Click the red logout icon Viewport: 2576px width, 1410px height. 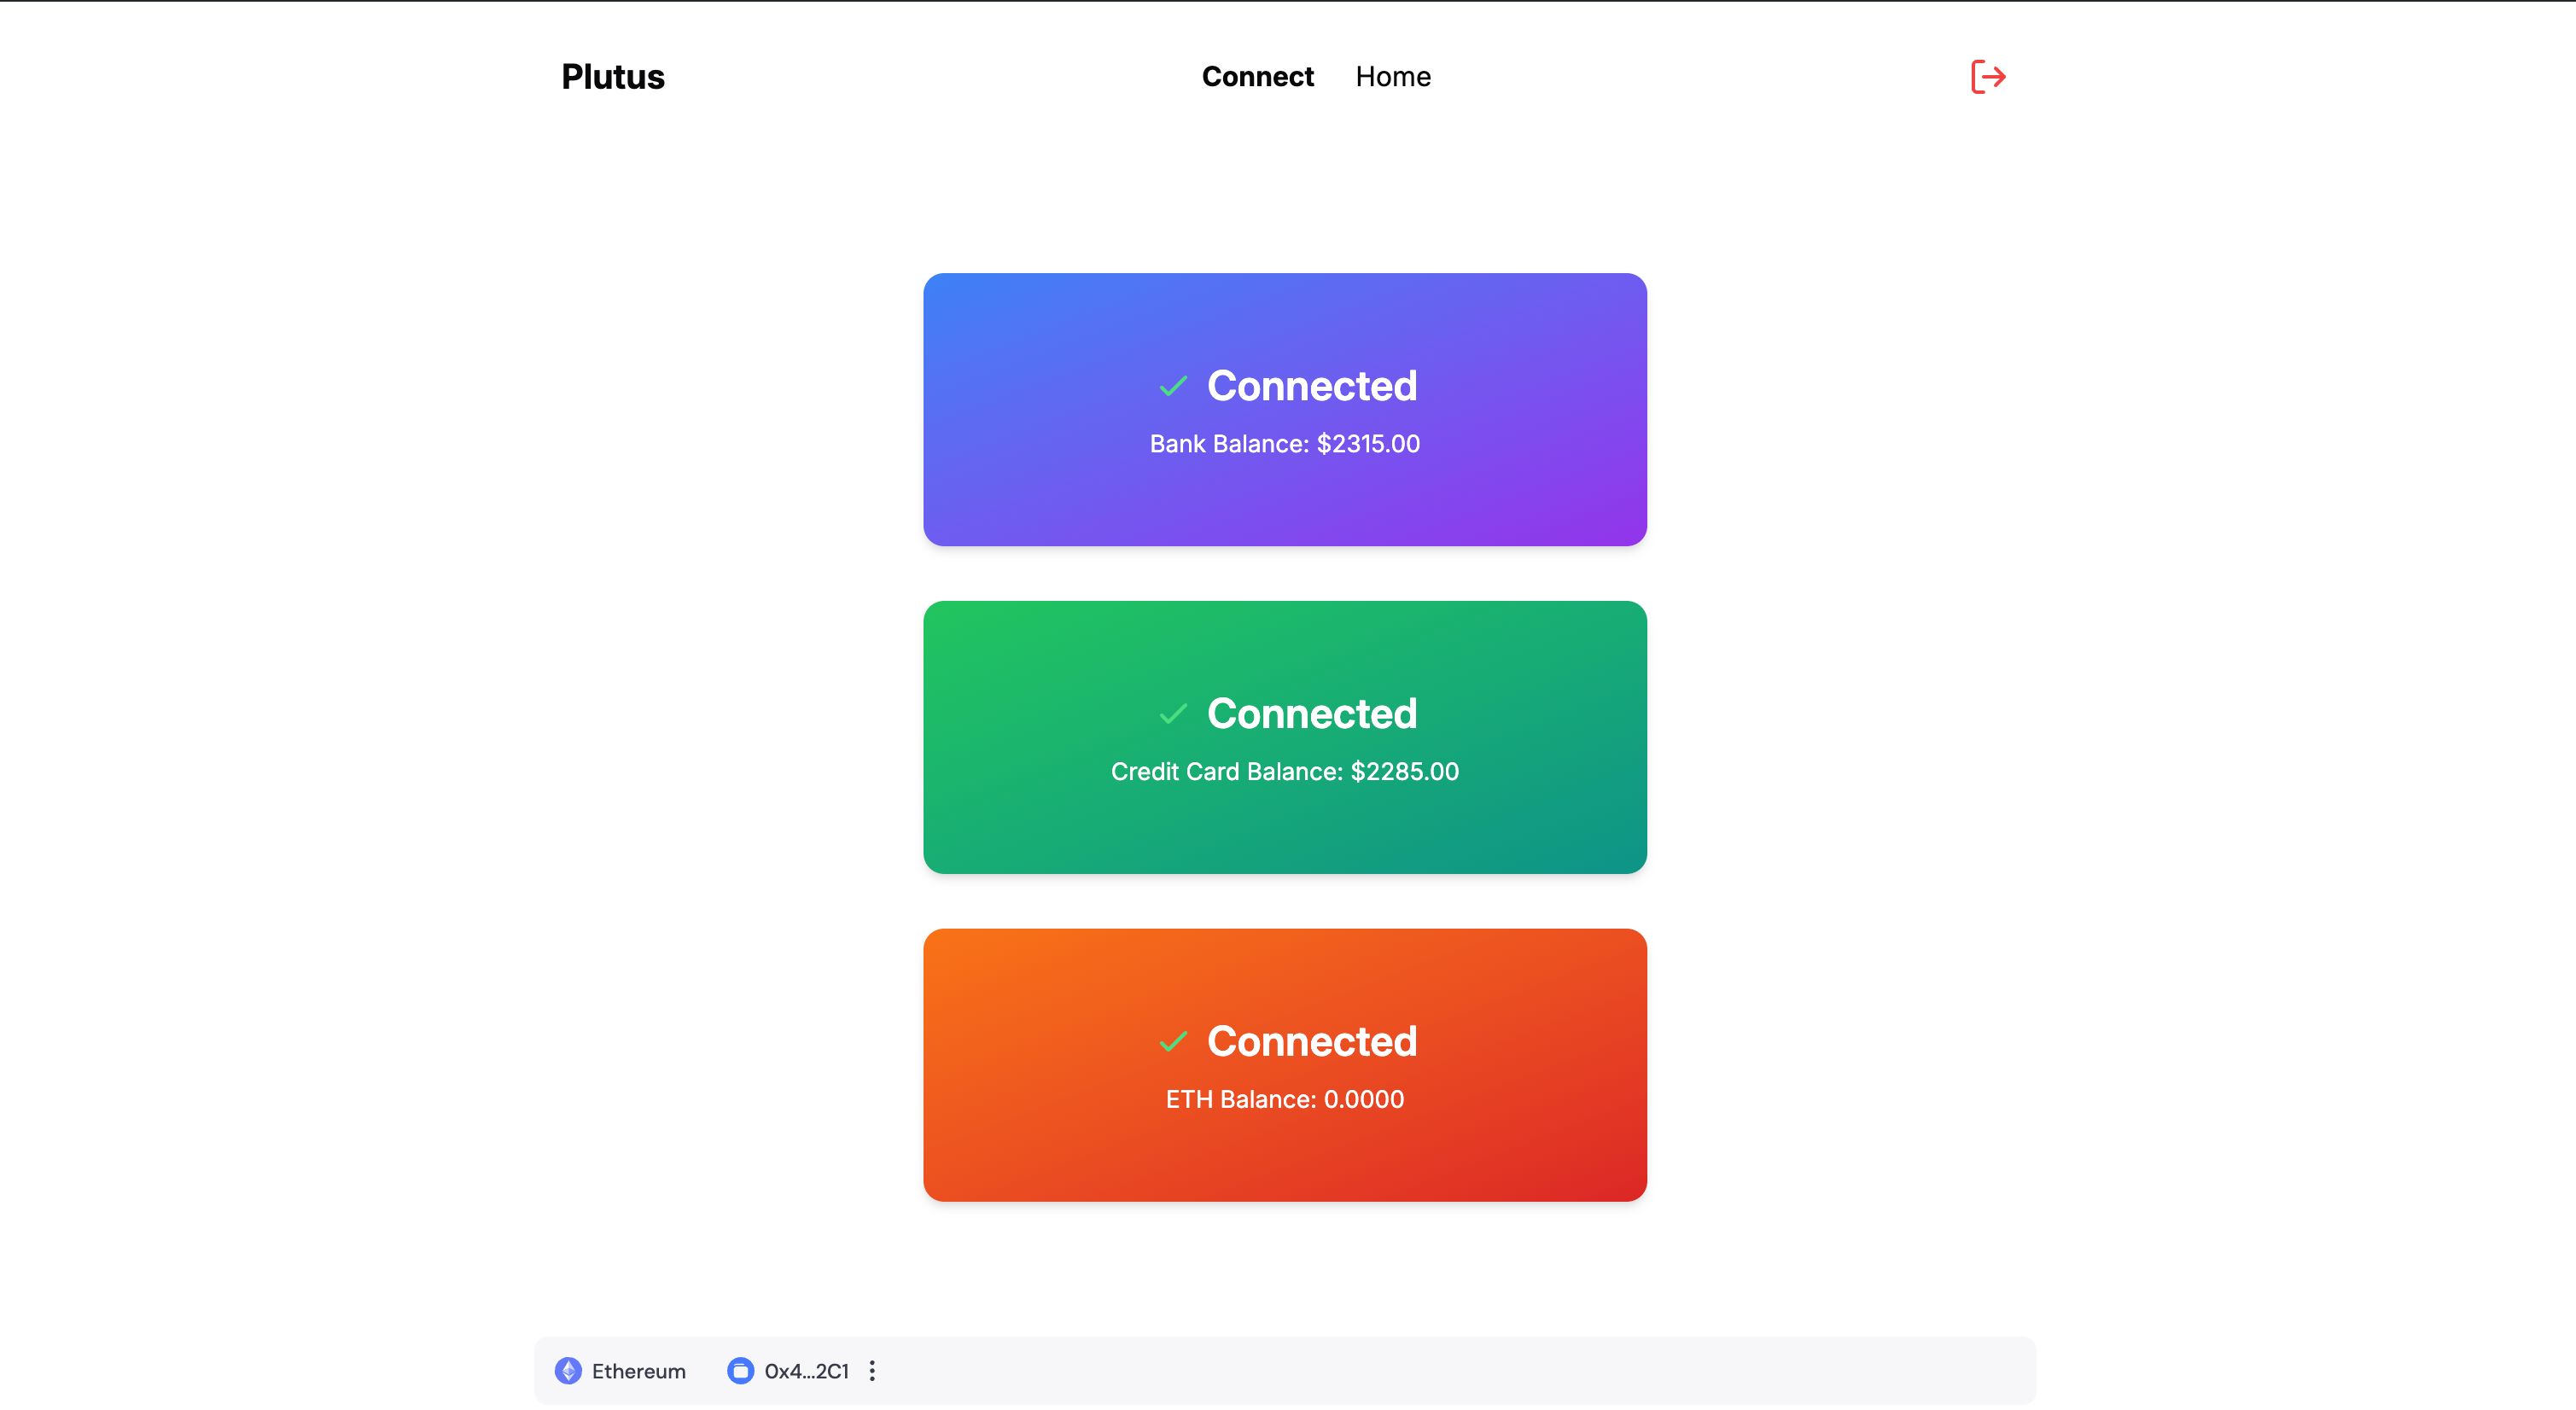click(1988, 77)
